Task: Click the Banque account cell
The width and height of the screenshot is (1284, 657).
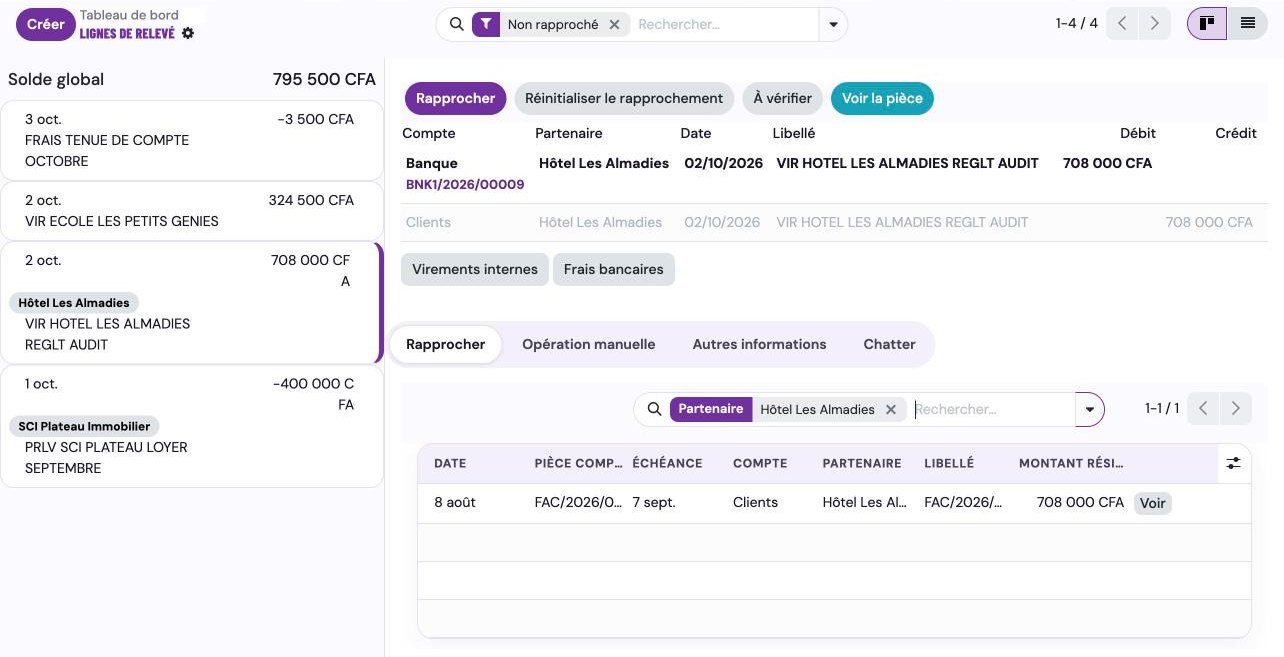Action: (432, 163)
